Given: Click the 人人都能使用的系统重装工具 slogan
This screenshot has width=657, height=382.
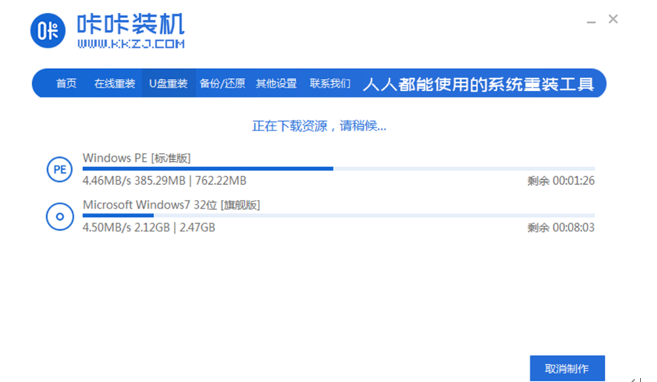Looking at the screenshot, I should click(478, 84).
